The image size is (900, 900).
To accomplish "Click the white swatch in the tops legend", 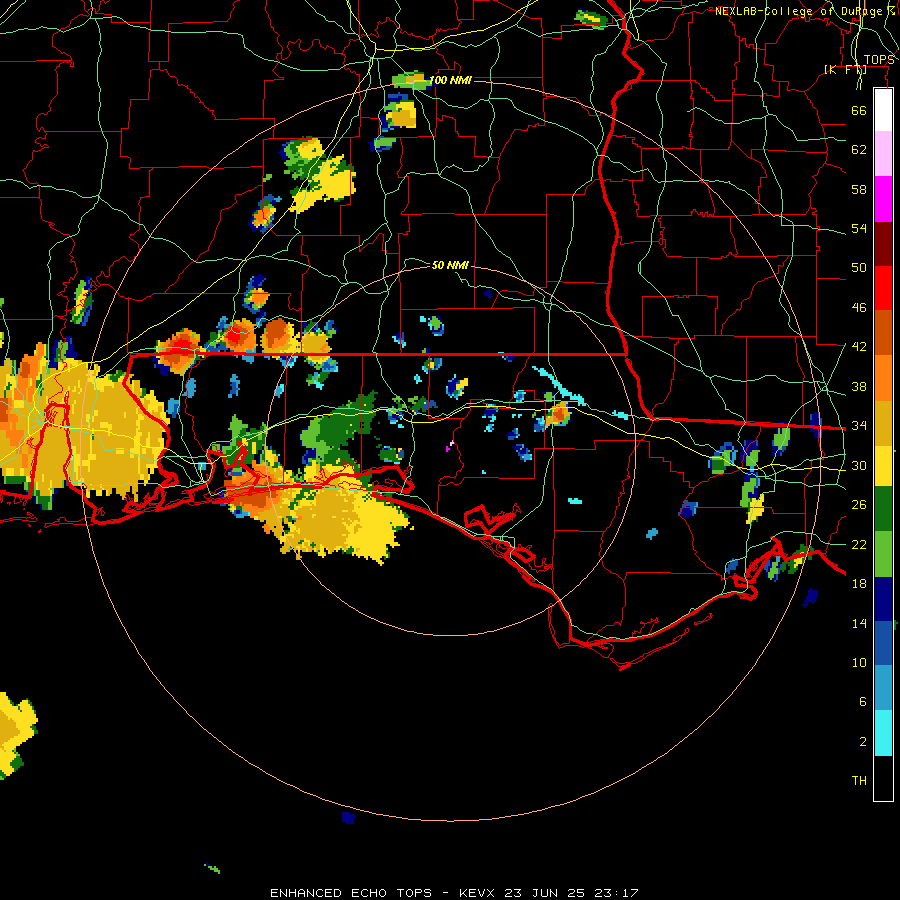I will pyautogui.click(x=883, y=110).
